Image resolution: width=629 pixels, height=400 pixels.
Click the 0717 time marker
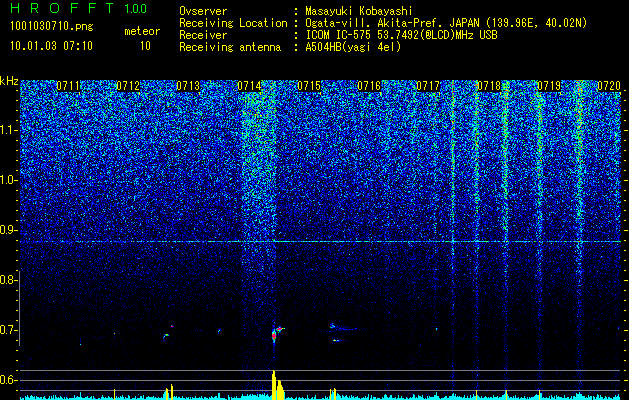click(428, 86)
